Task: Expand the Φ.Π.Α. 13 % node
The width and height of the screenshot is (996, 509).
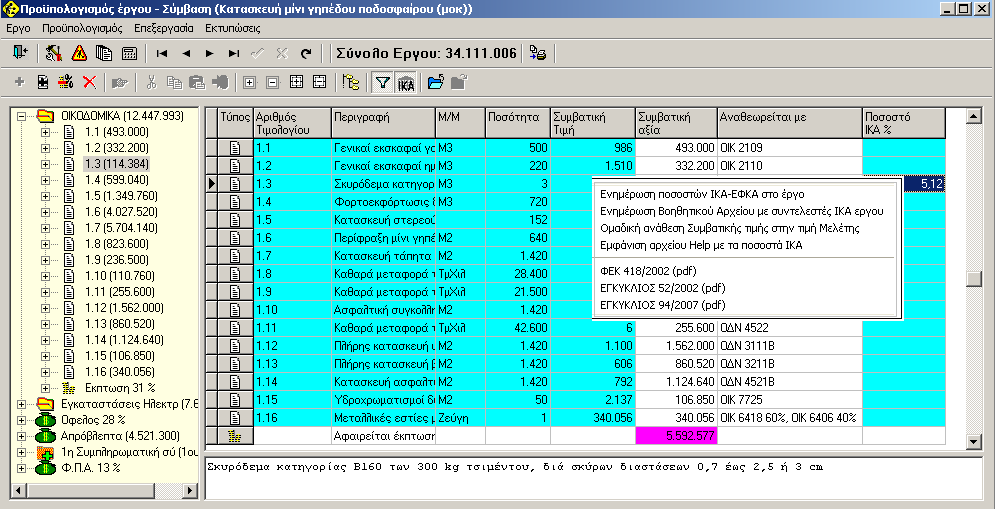Action: [x=21, y=467]
